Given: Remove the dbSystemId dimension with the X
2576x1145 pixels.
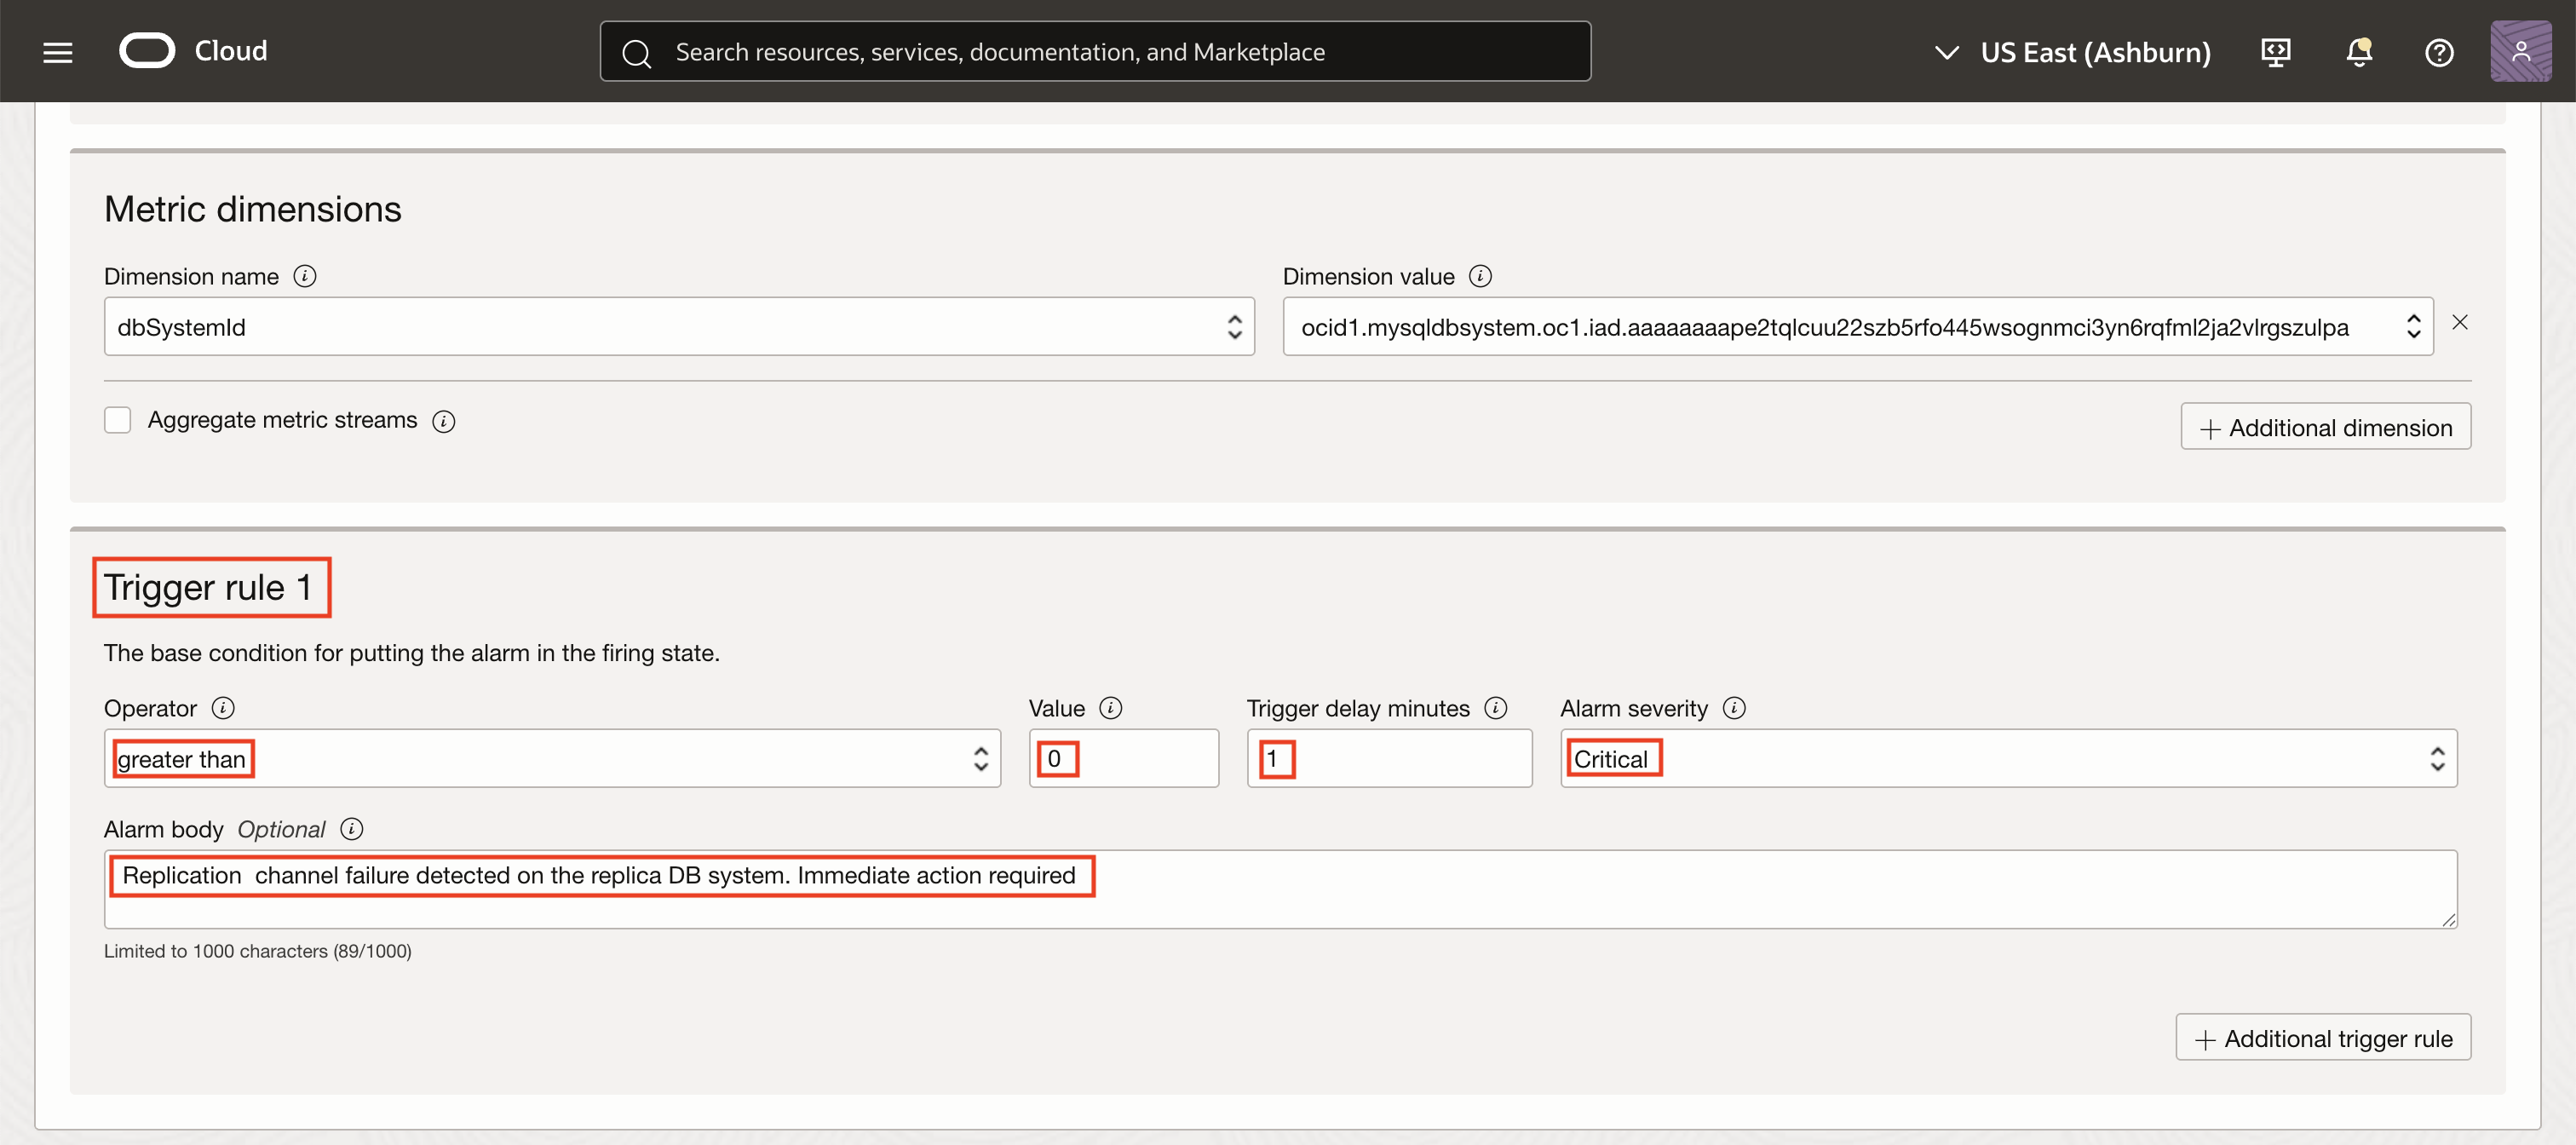Looking at the screenshot, I should pyautogui.click(x=2461, y=322).
